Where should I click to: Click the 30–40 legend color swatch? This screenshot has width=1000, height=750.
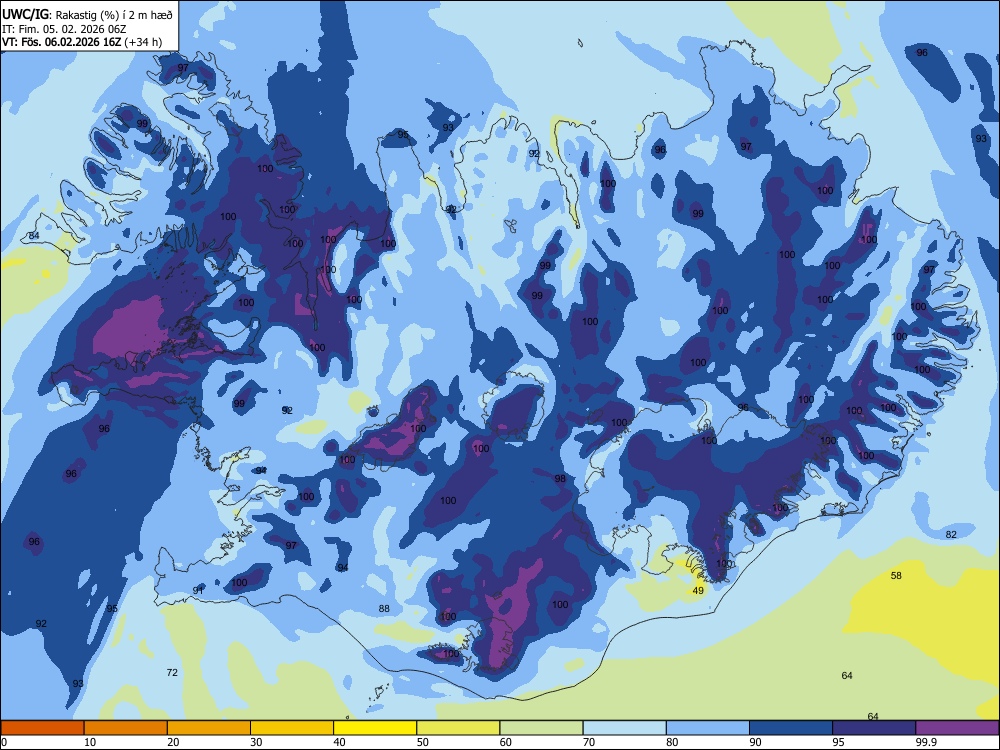pos(292,728)
